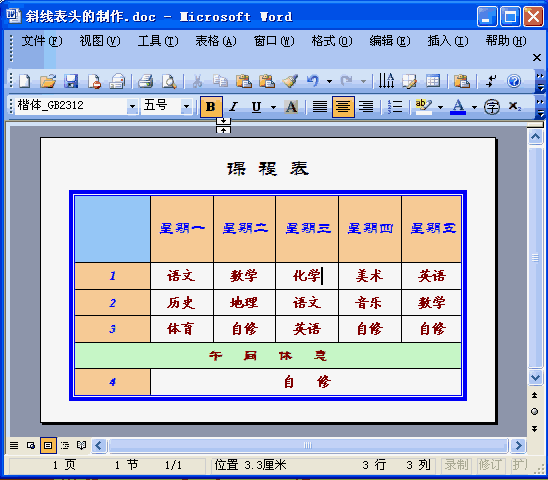Toggle Bold formatting off

click(211, 107)
